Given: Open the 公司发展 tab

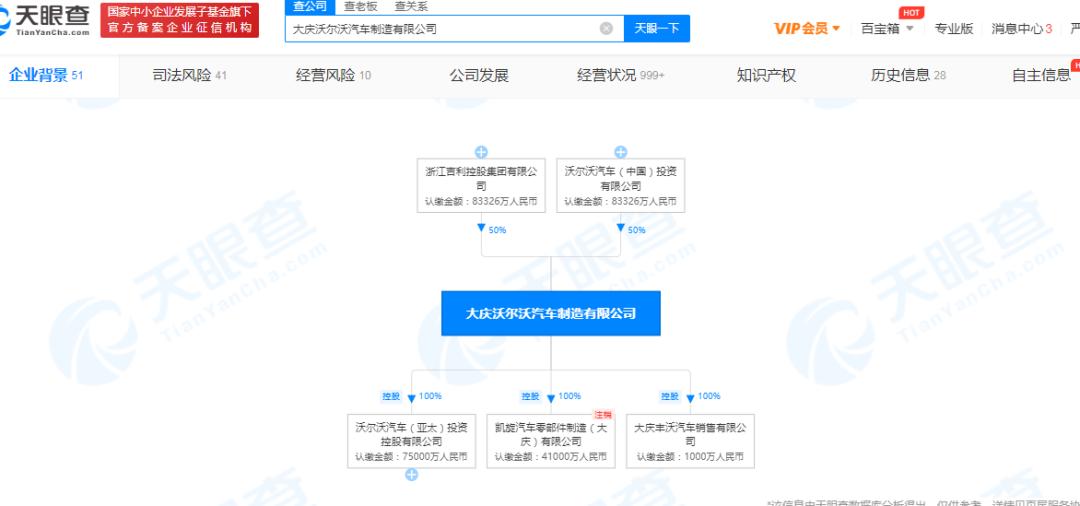Looking at the screenshot, I should coord(479,76).
